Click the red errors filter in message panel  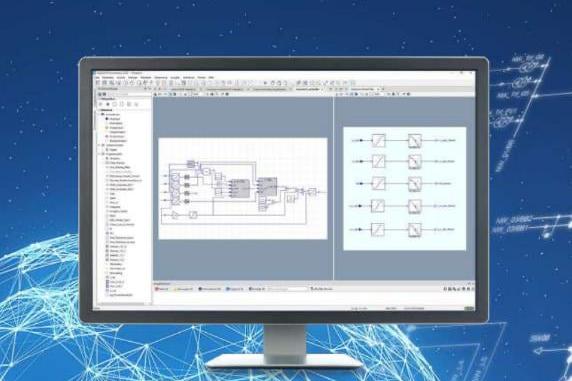tap(162, 289)
